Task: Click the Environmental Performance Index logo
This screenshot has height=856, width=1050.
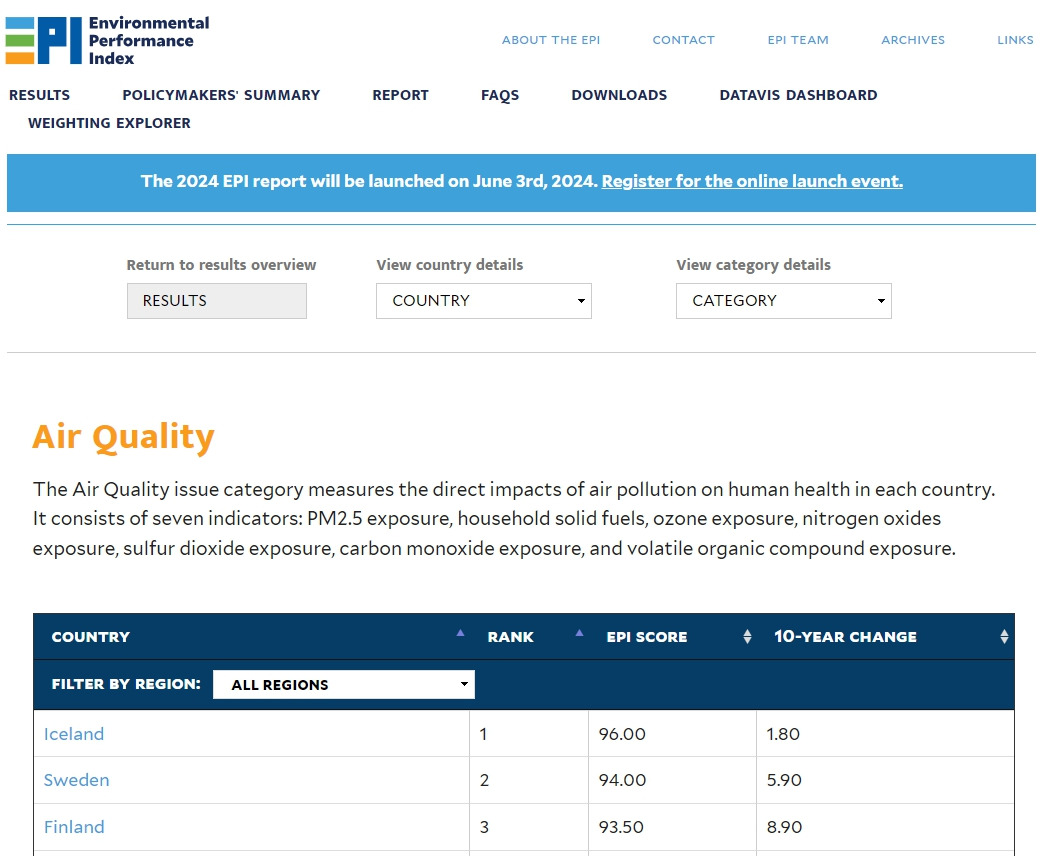Action: coord(107,40)
